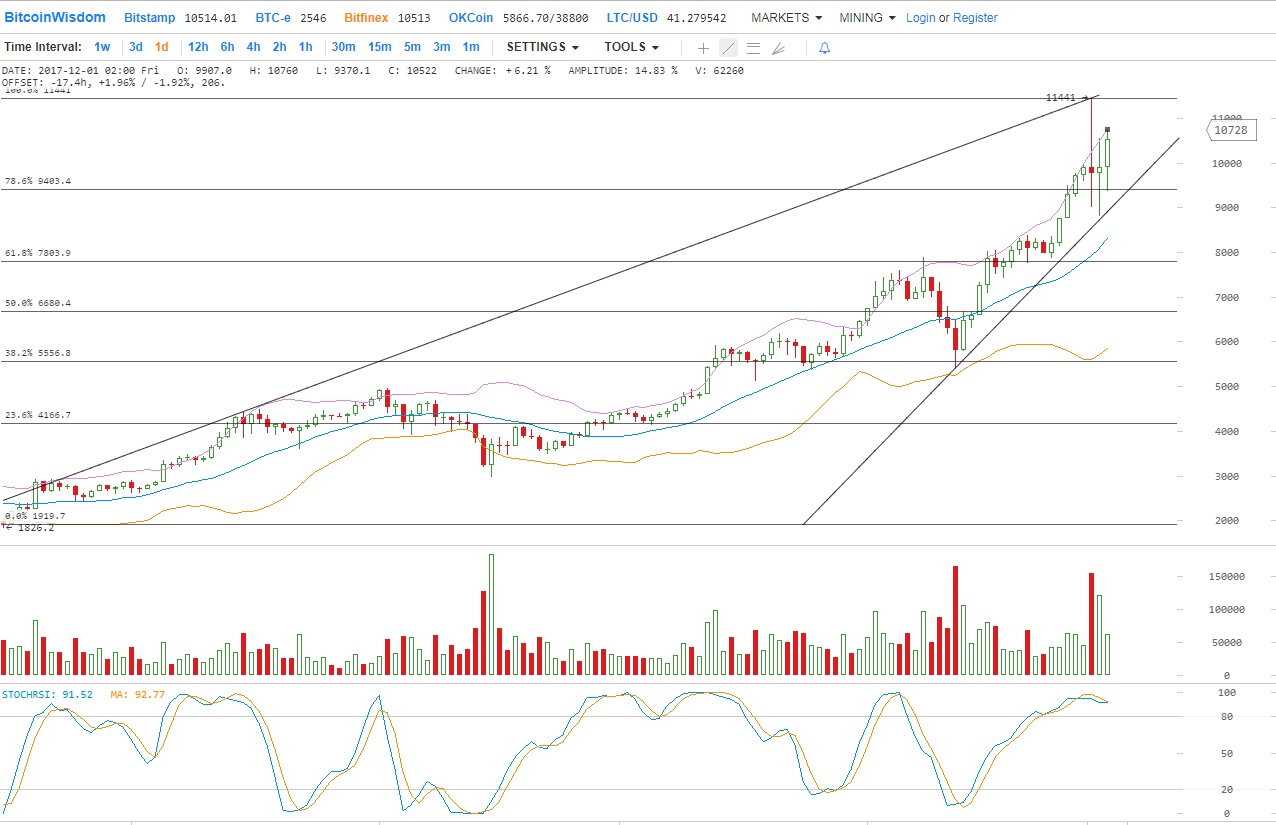Switch time interval to 1w
1276x825 pixels.
coord(102,47)
